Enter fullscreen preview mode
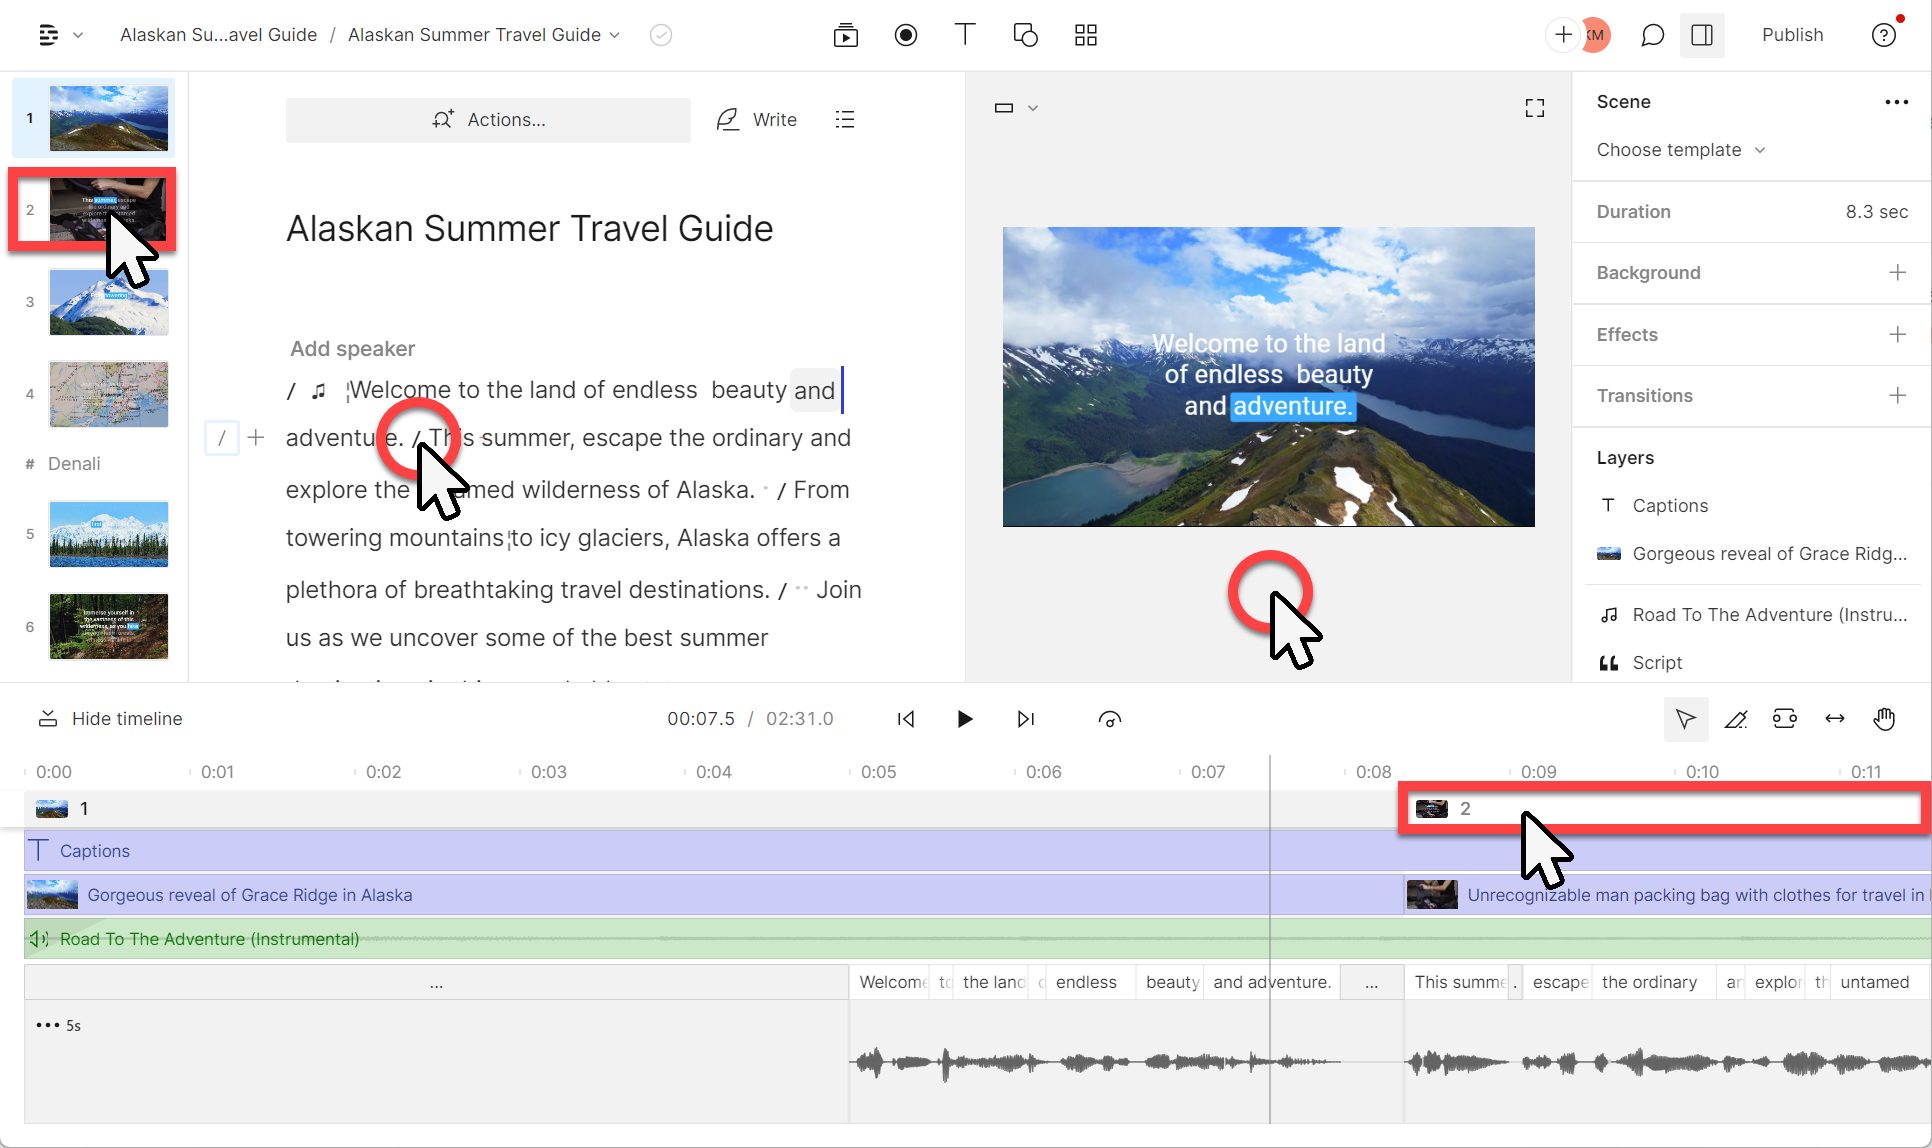This screenshot has height=1148, width=1932. coord(1534,108)
